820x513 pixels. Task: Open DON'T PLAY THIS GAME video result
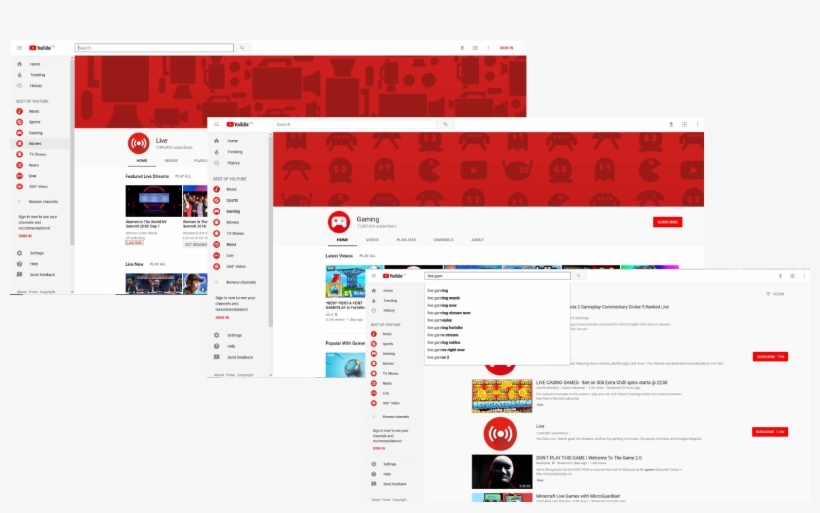pyautogui.click(x=588, y=458)
